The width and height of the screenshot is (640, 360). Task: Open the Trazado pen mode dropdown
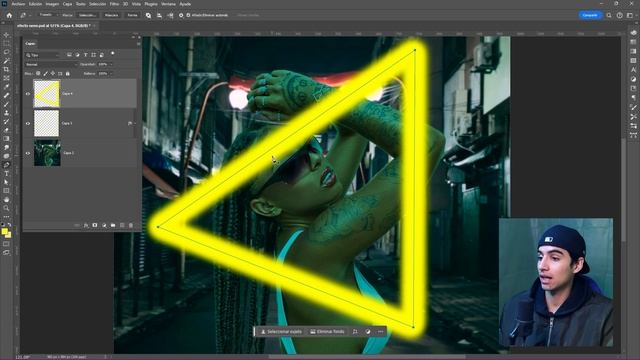click(x=48, y=15)
